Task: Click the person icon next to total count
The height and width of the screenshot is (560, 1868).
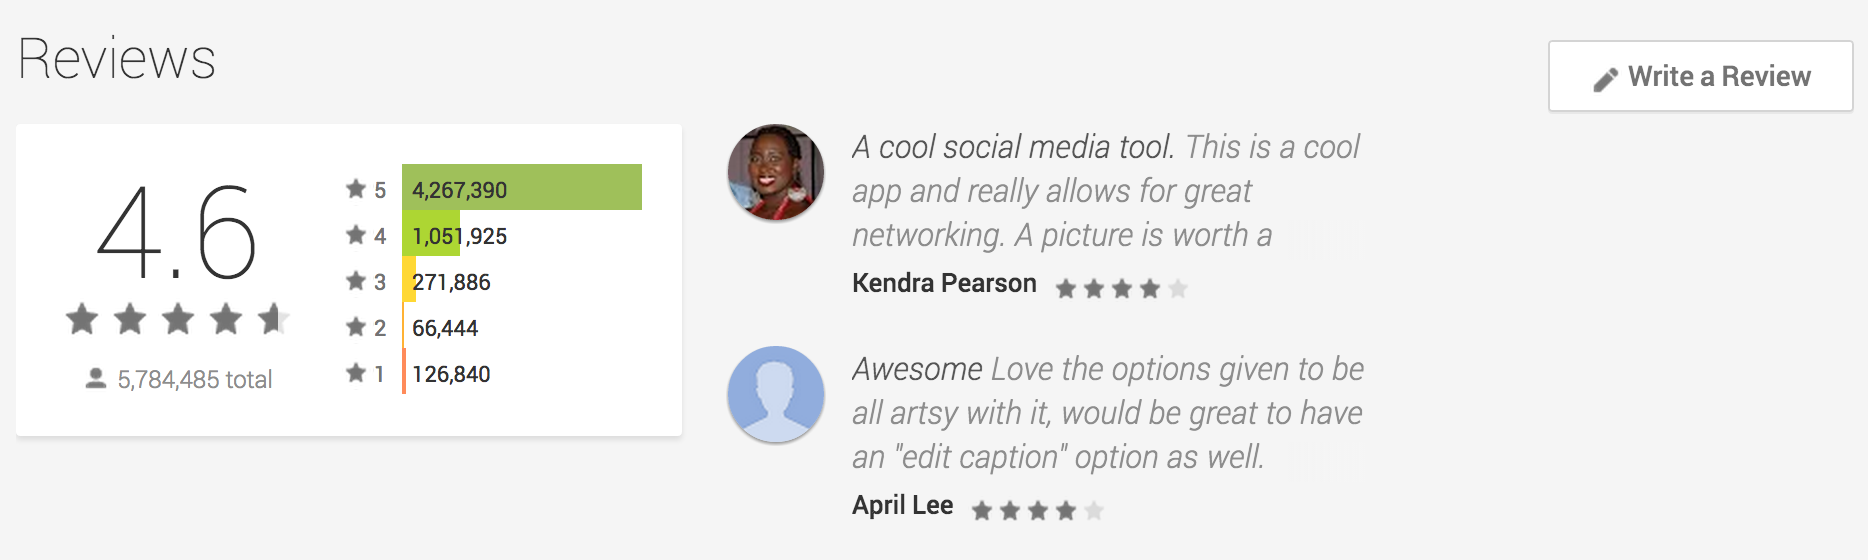Action: [x=96, y=378]
